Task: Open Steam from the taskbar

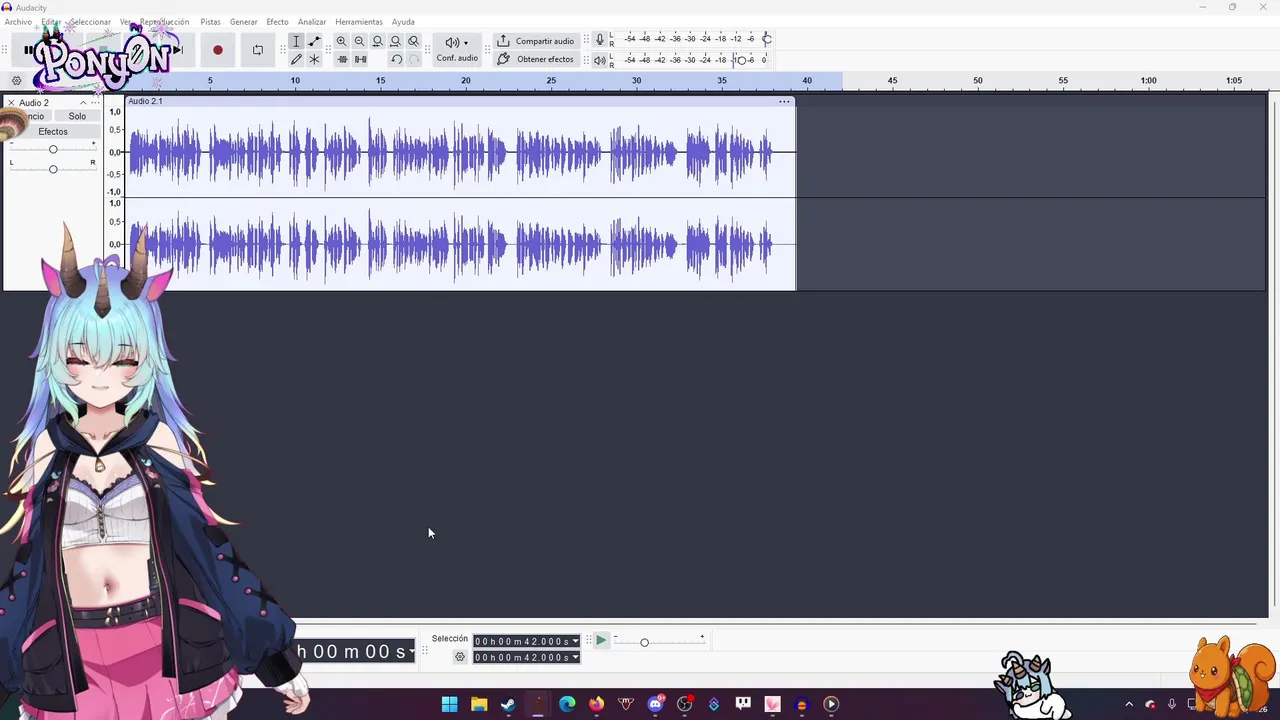Action: (508, 704)
